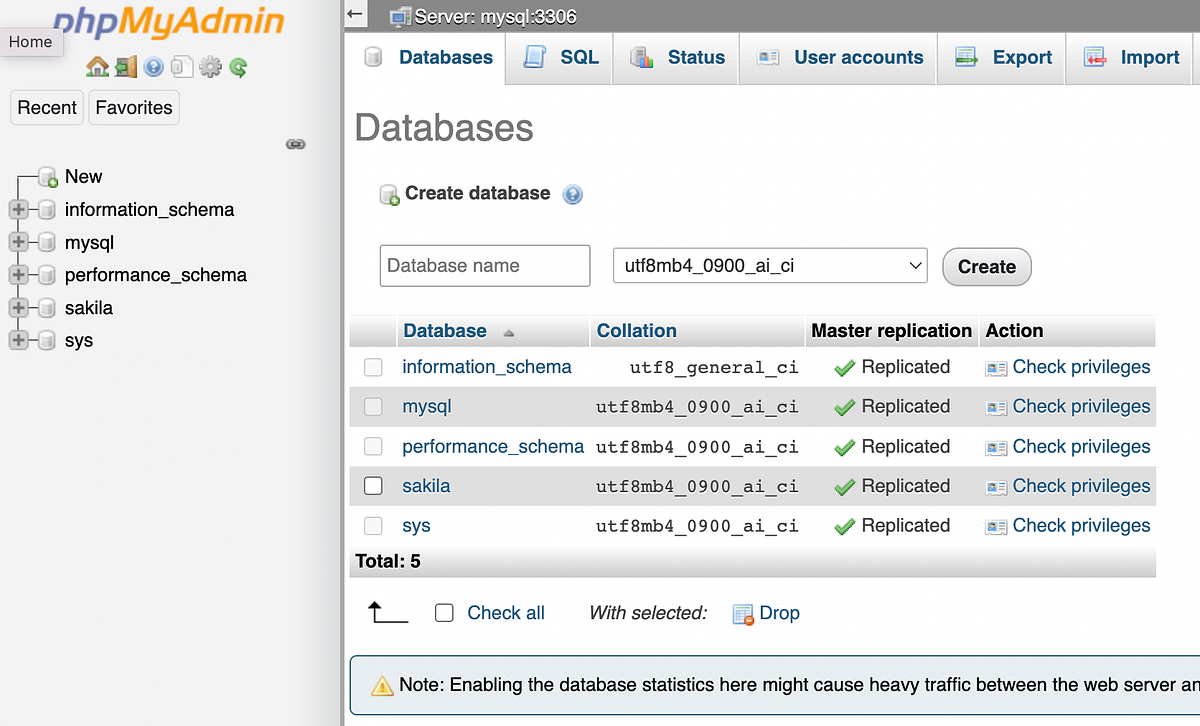Click the phpMyAdmin home icon
This screenshot has height=726, width=1200.
tap(98, 66)
